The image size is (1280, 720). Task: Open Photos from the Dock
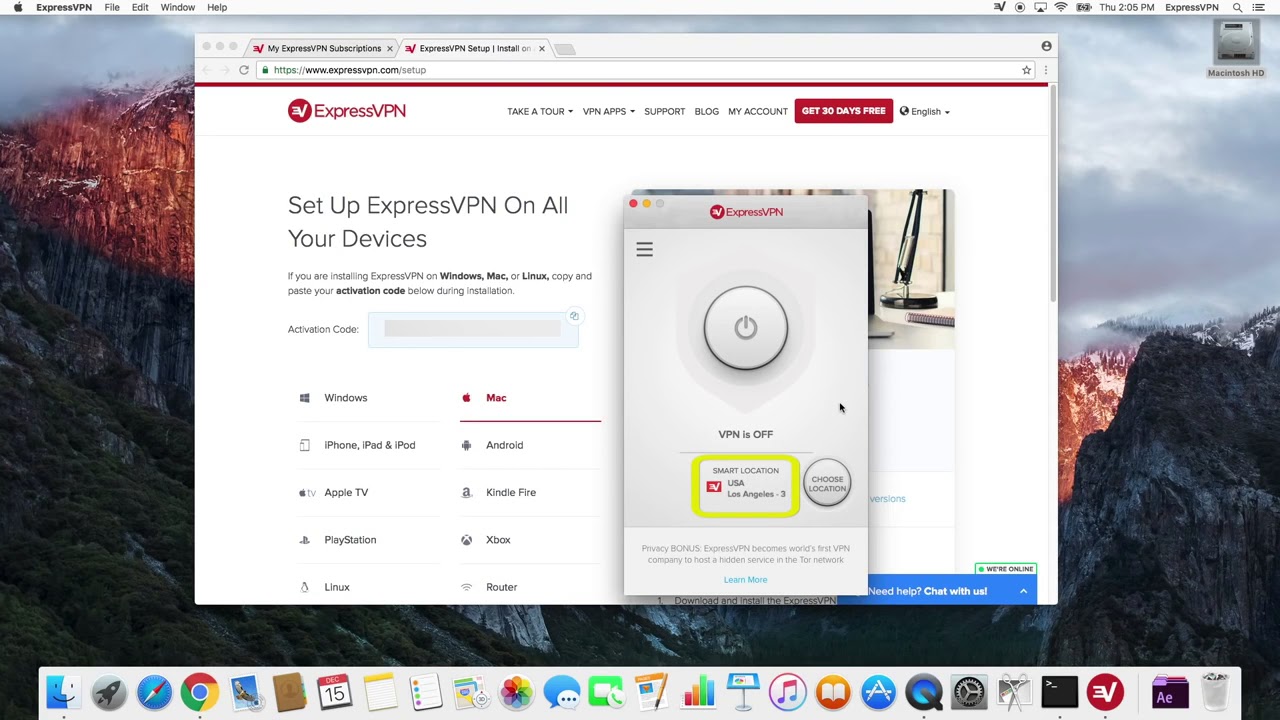(517, 692)
